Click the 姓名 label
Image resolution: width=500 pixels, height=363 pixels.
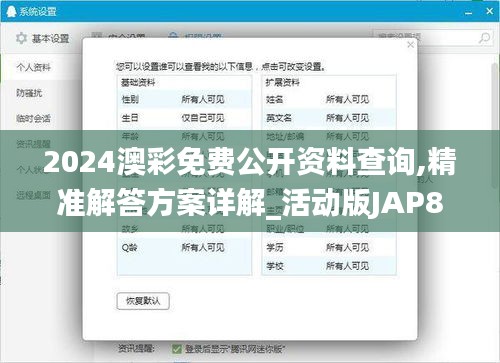[274, 99]
